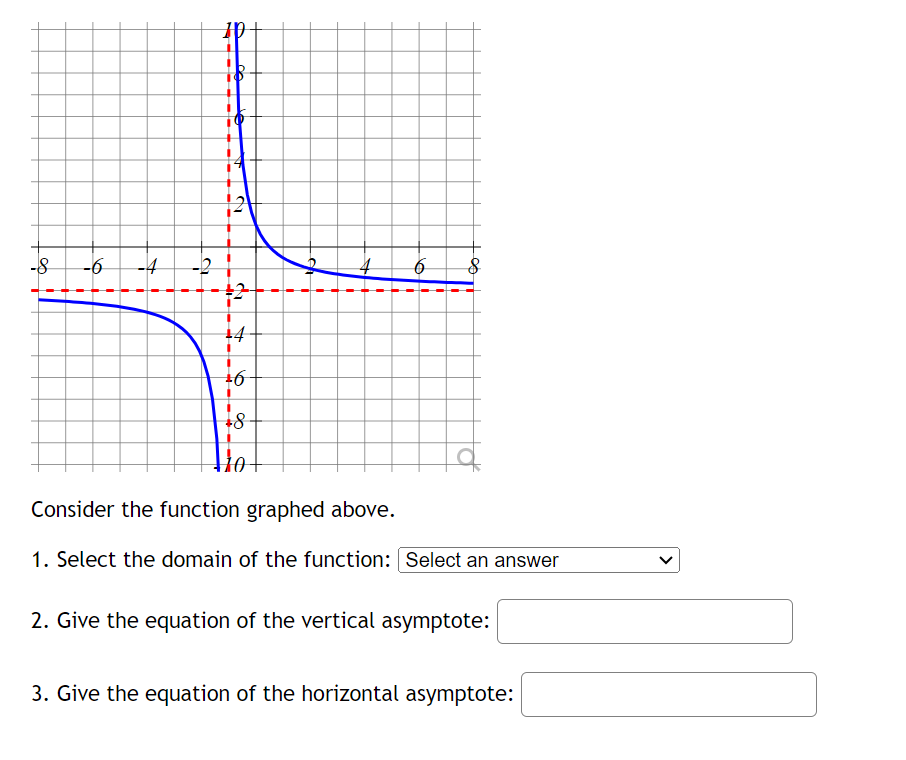
Task: Click question 2 about the vertical asymptote
Action: (x=260, y=621)
